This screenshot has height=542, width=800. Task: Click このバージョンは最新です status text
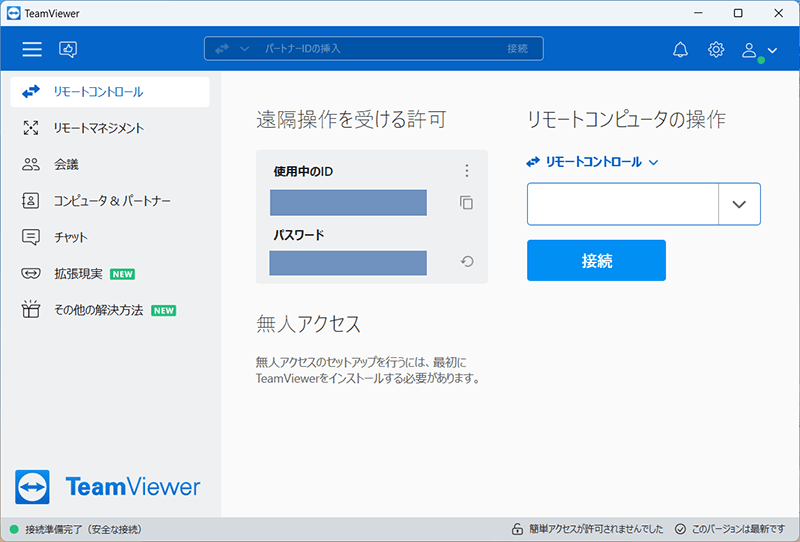(x=738, y=529)
